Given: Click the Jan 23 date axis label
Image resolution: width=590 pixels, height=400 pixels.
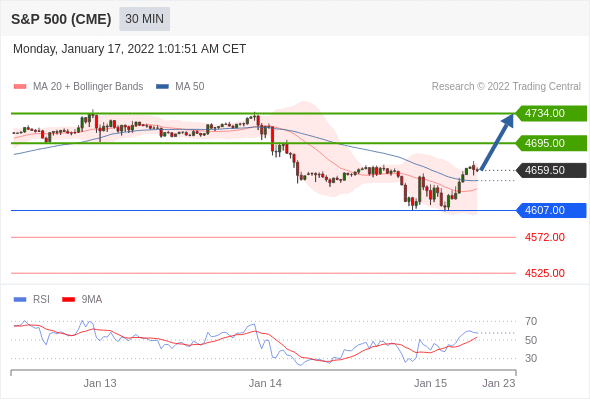Looking at the screenshot, I should [499, 383].
